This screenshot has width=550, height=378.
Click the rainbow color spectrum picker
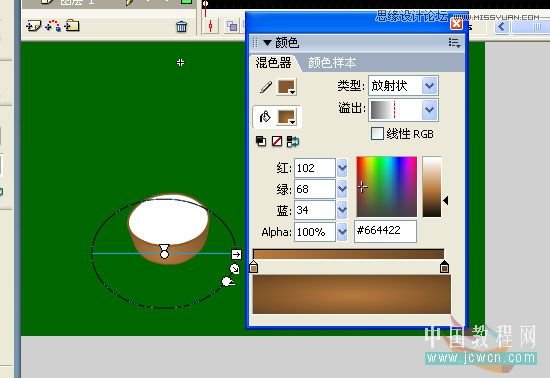pyautogui.click(x=387, y=187)
